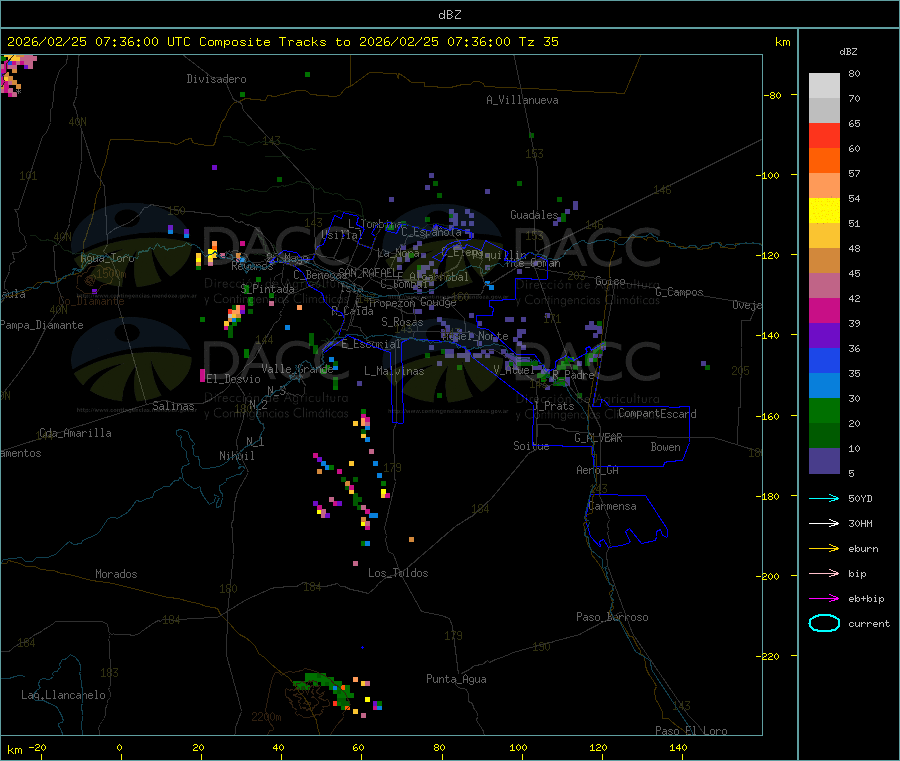Click the 'Divisadero' map label
Viewport: 900px width, 761px height.
coord(216,79)
